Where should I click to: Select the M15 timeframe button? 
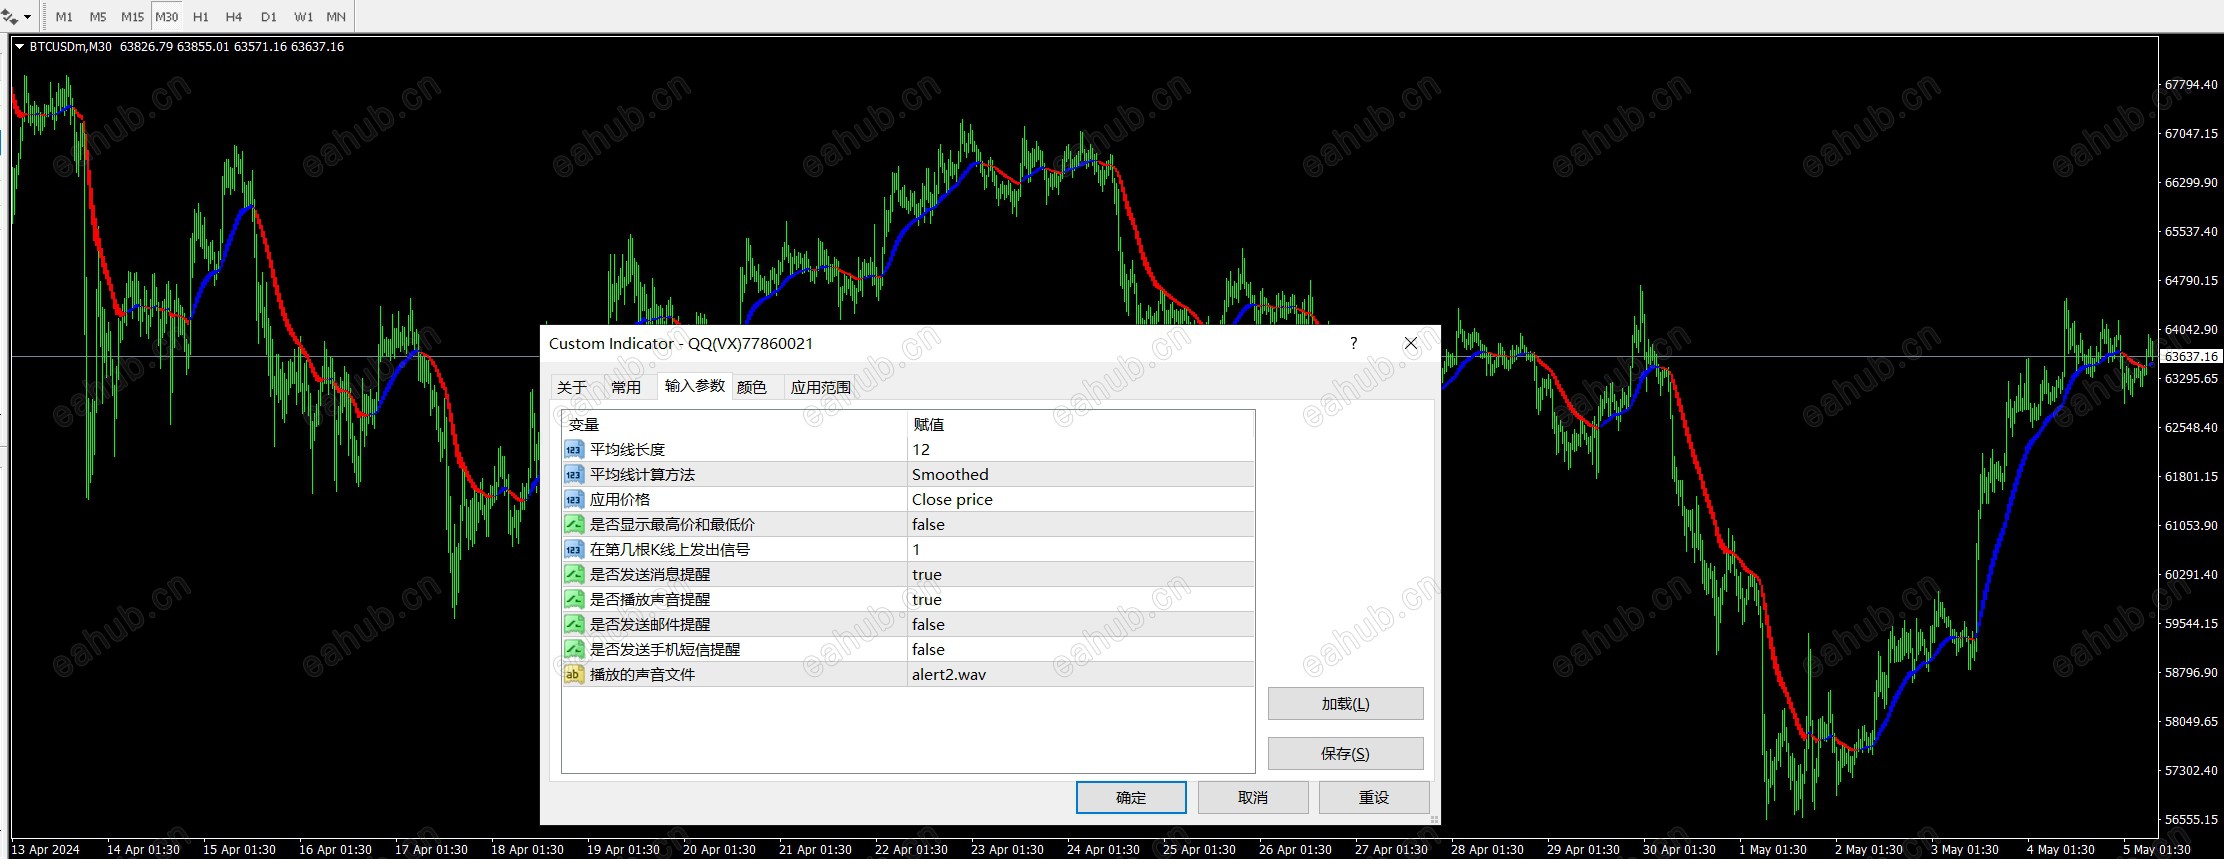[133, 17]
